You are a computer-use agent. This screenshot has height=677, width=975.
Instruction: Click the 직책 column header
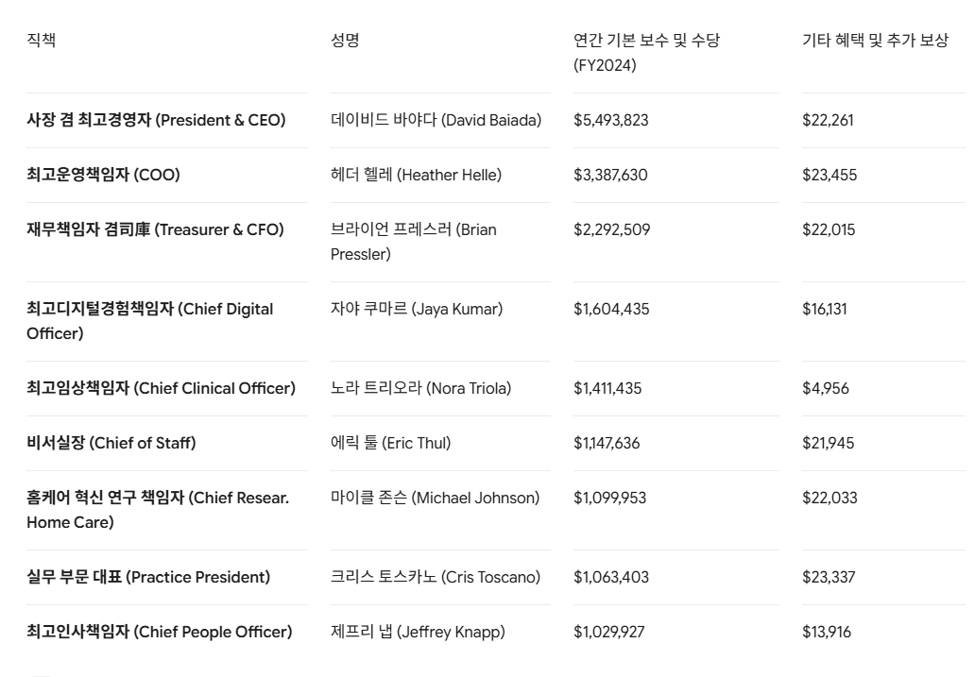click(x=41, y=40)
